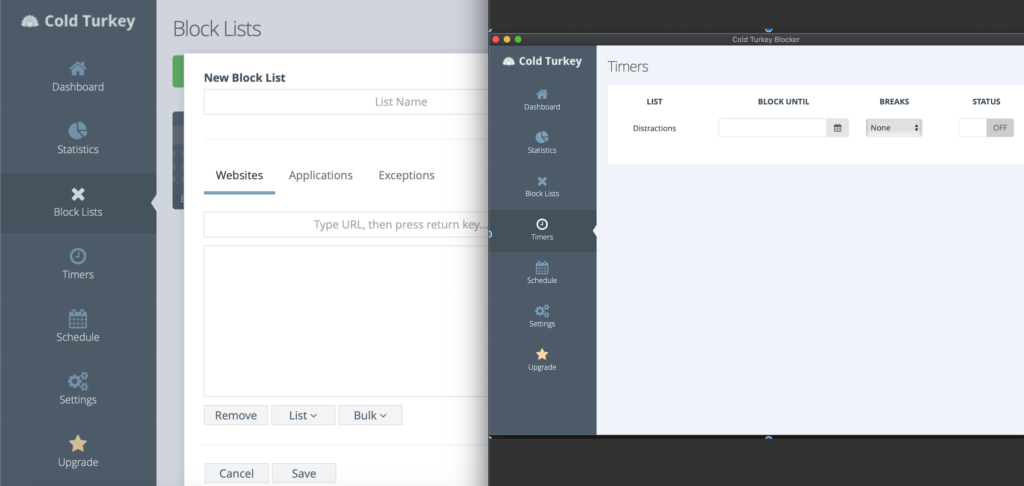Click the New Block List dialog title
The image size is (1024, 486).
click(244, 78)
